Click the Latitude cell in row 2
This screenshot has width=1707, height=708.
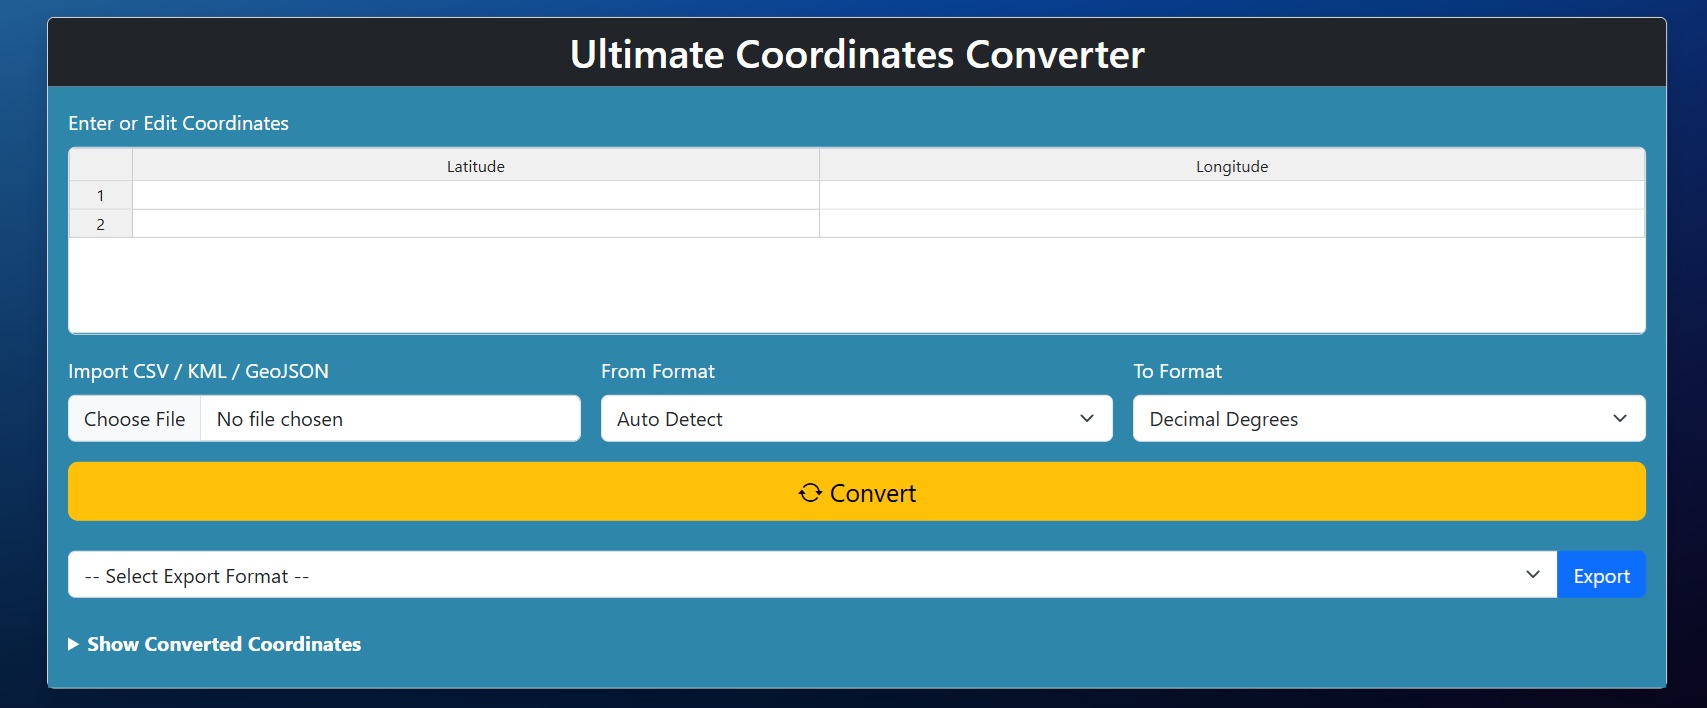pyautogui.click(x=476, y=224)
